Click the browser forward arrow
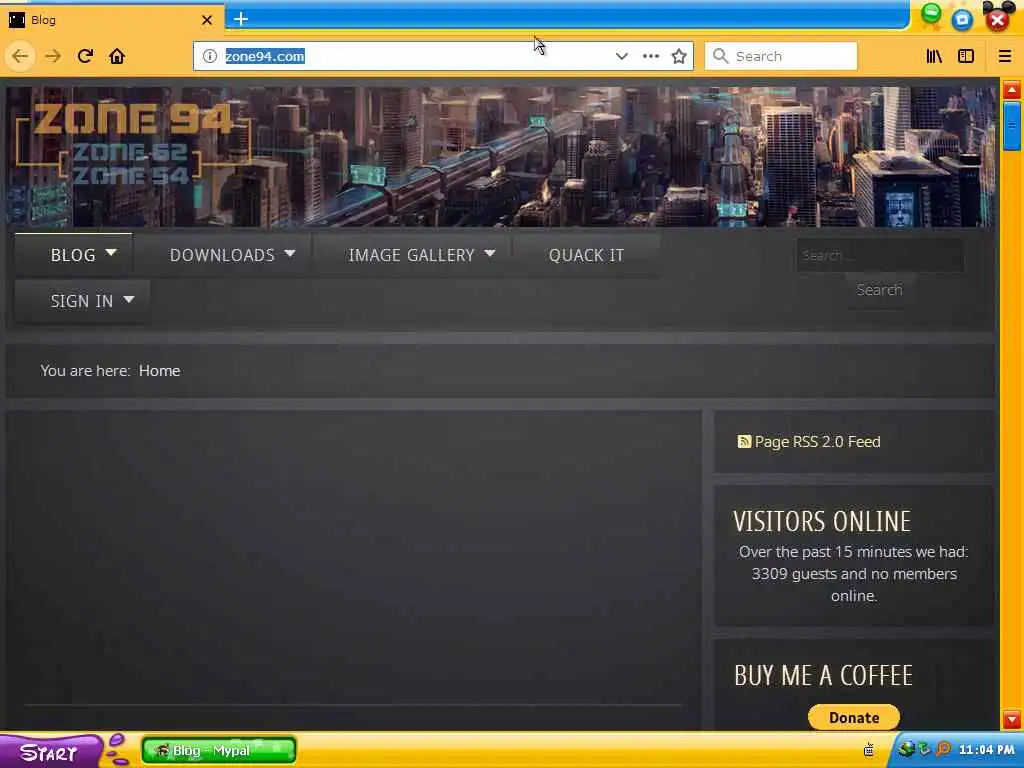This screenshot has width=1024, height=768. click(53, 56)
